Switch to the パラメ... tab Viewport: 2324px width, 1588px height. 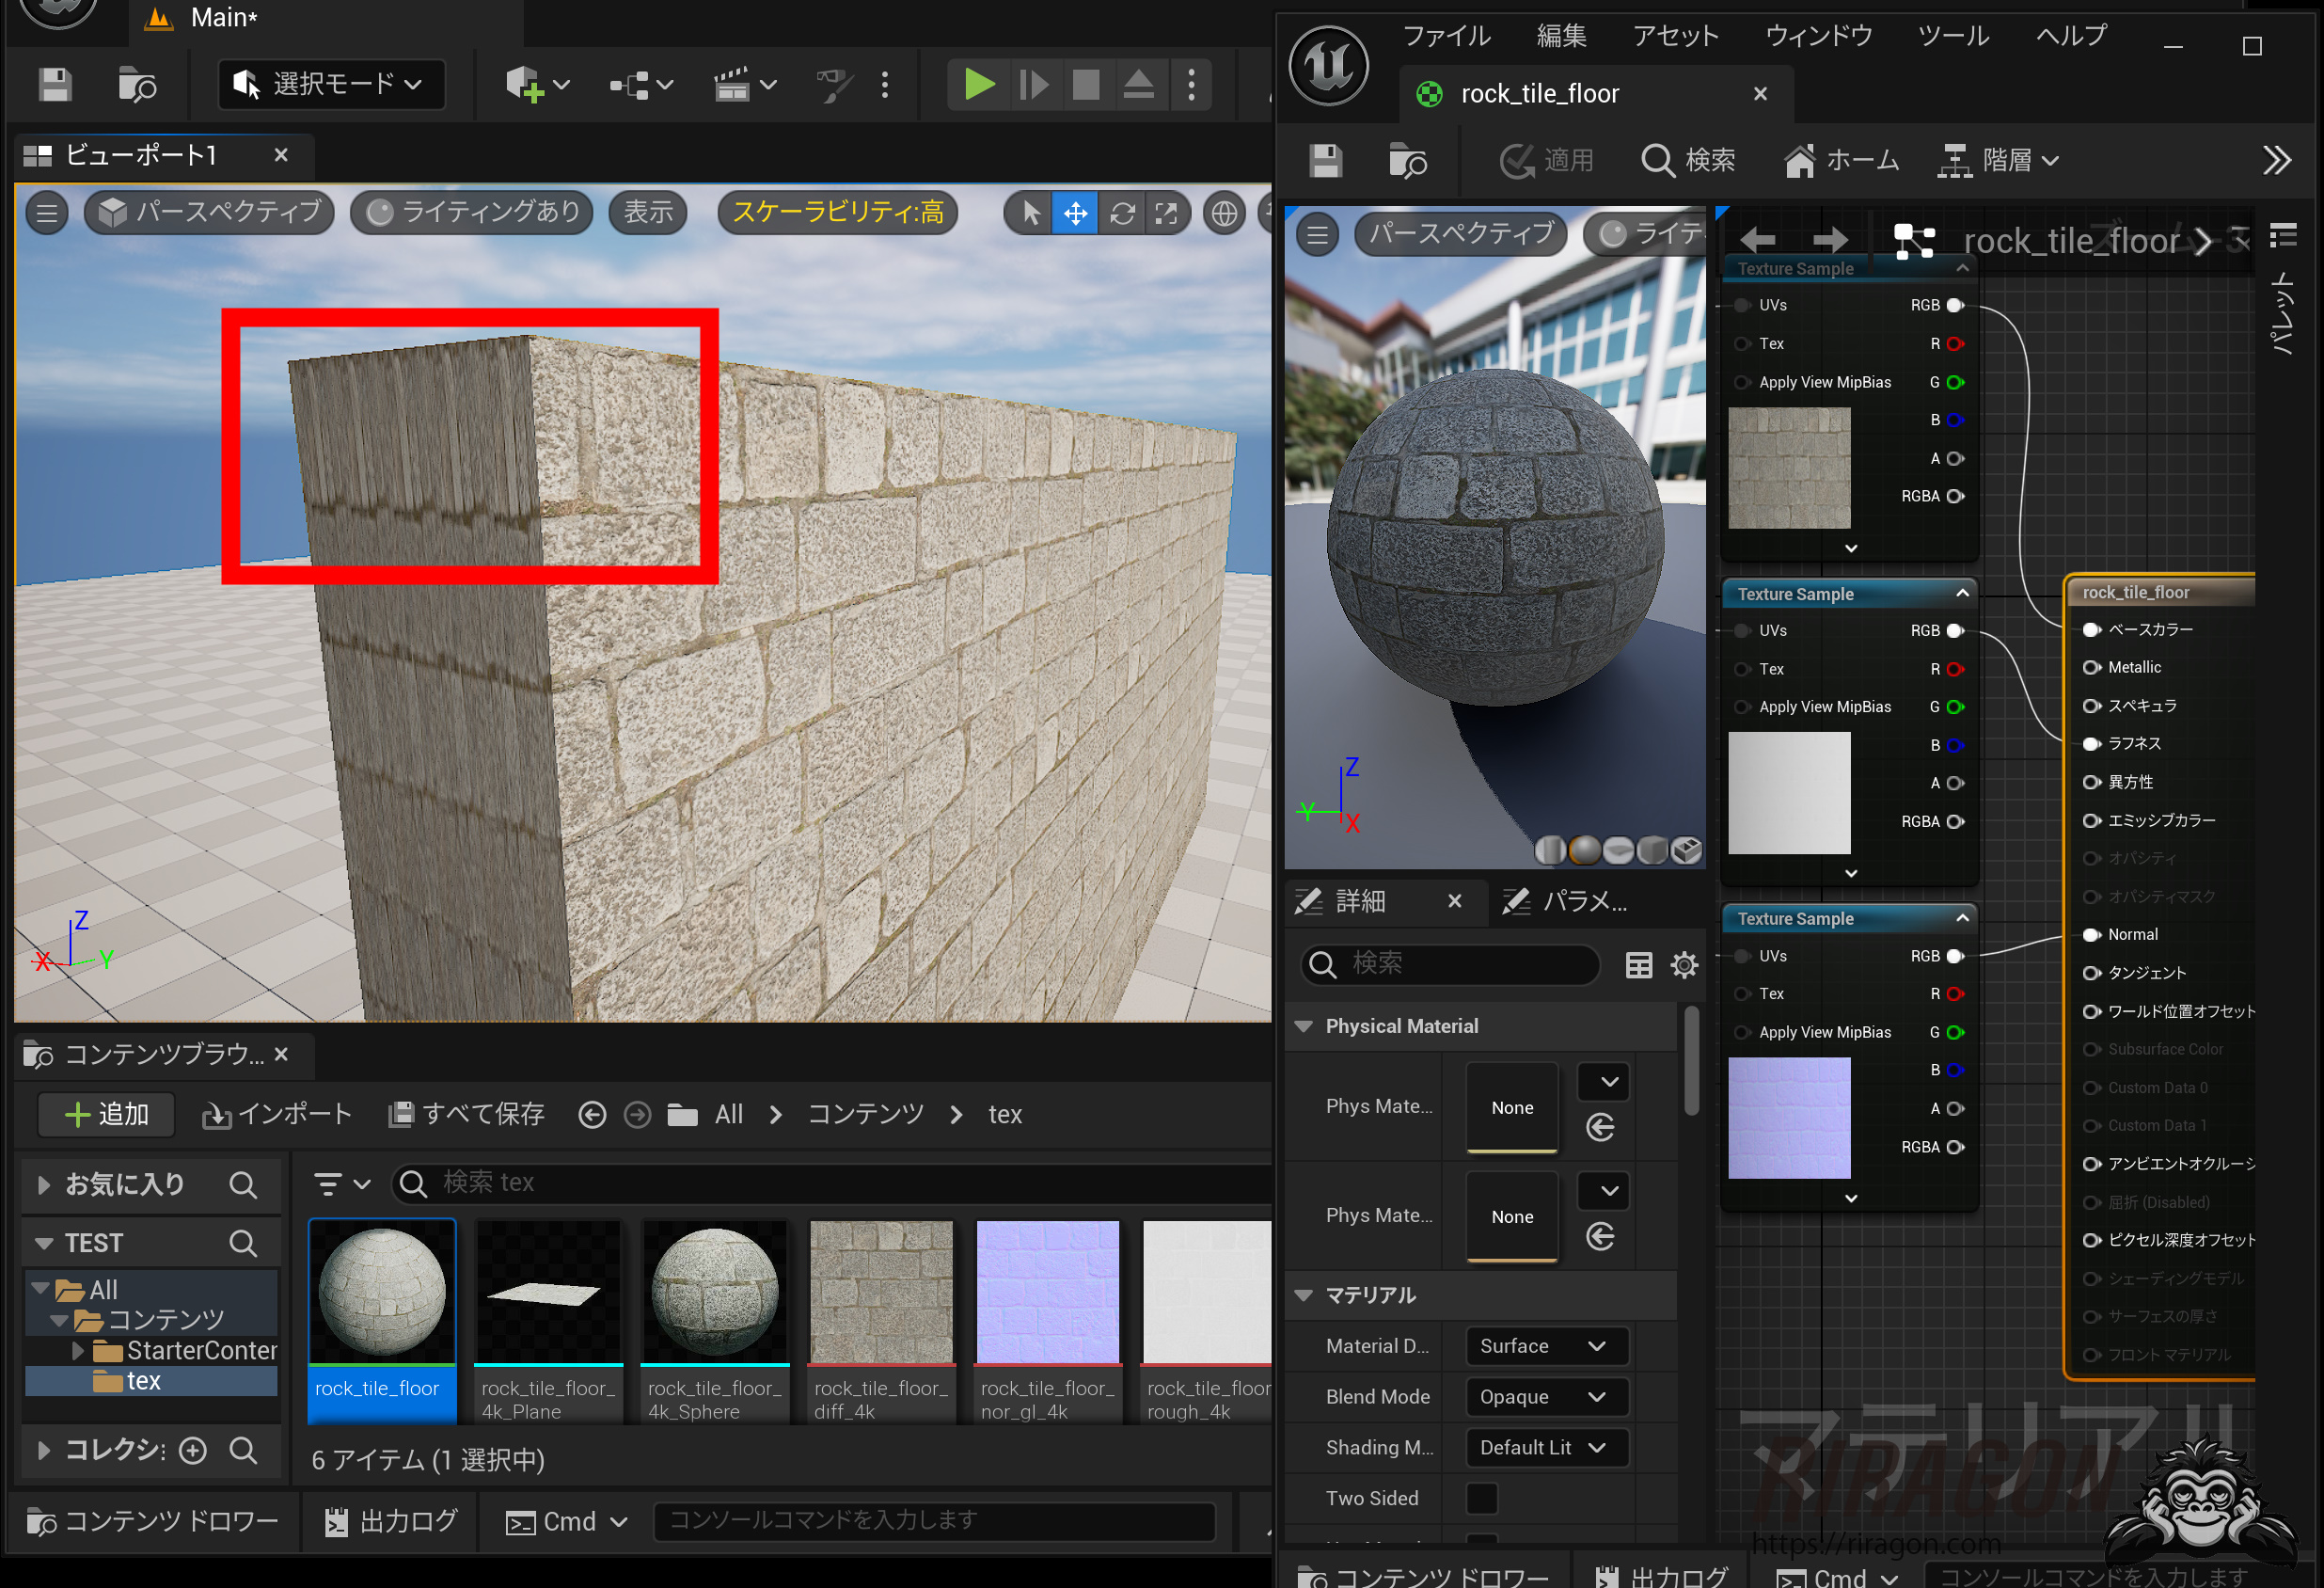(x=1568, y=902)
